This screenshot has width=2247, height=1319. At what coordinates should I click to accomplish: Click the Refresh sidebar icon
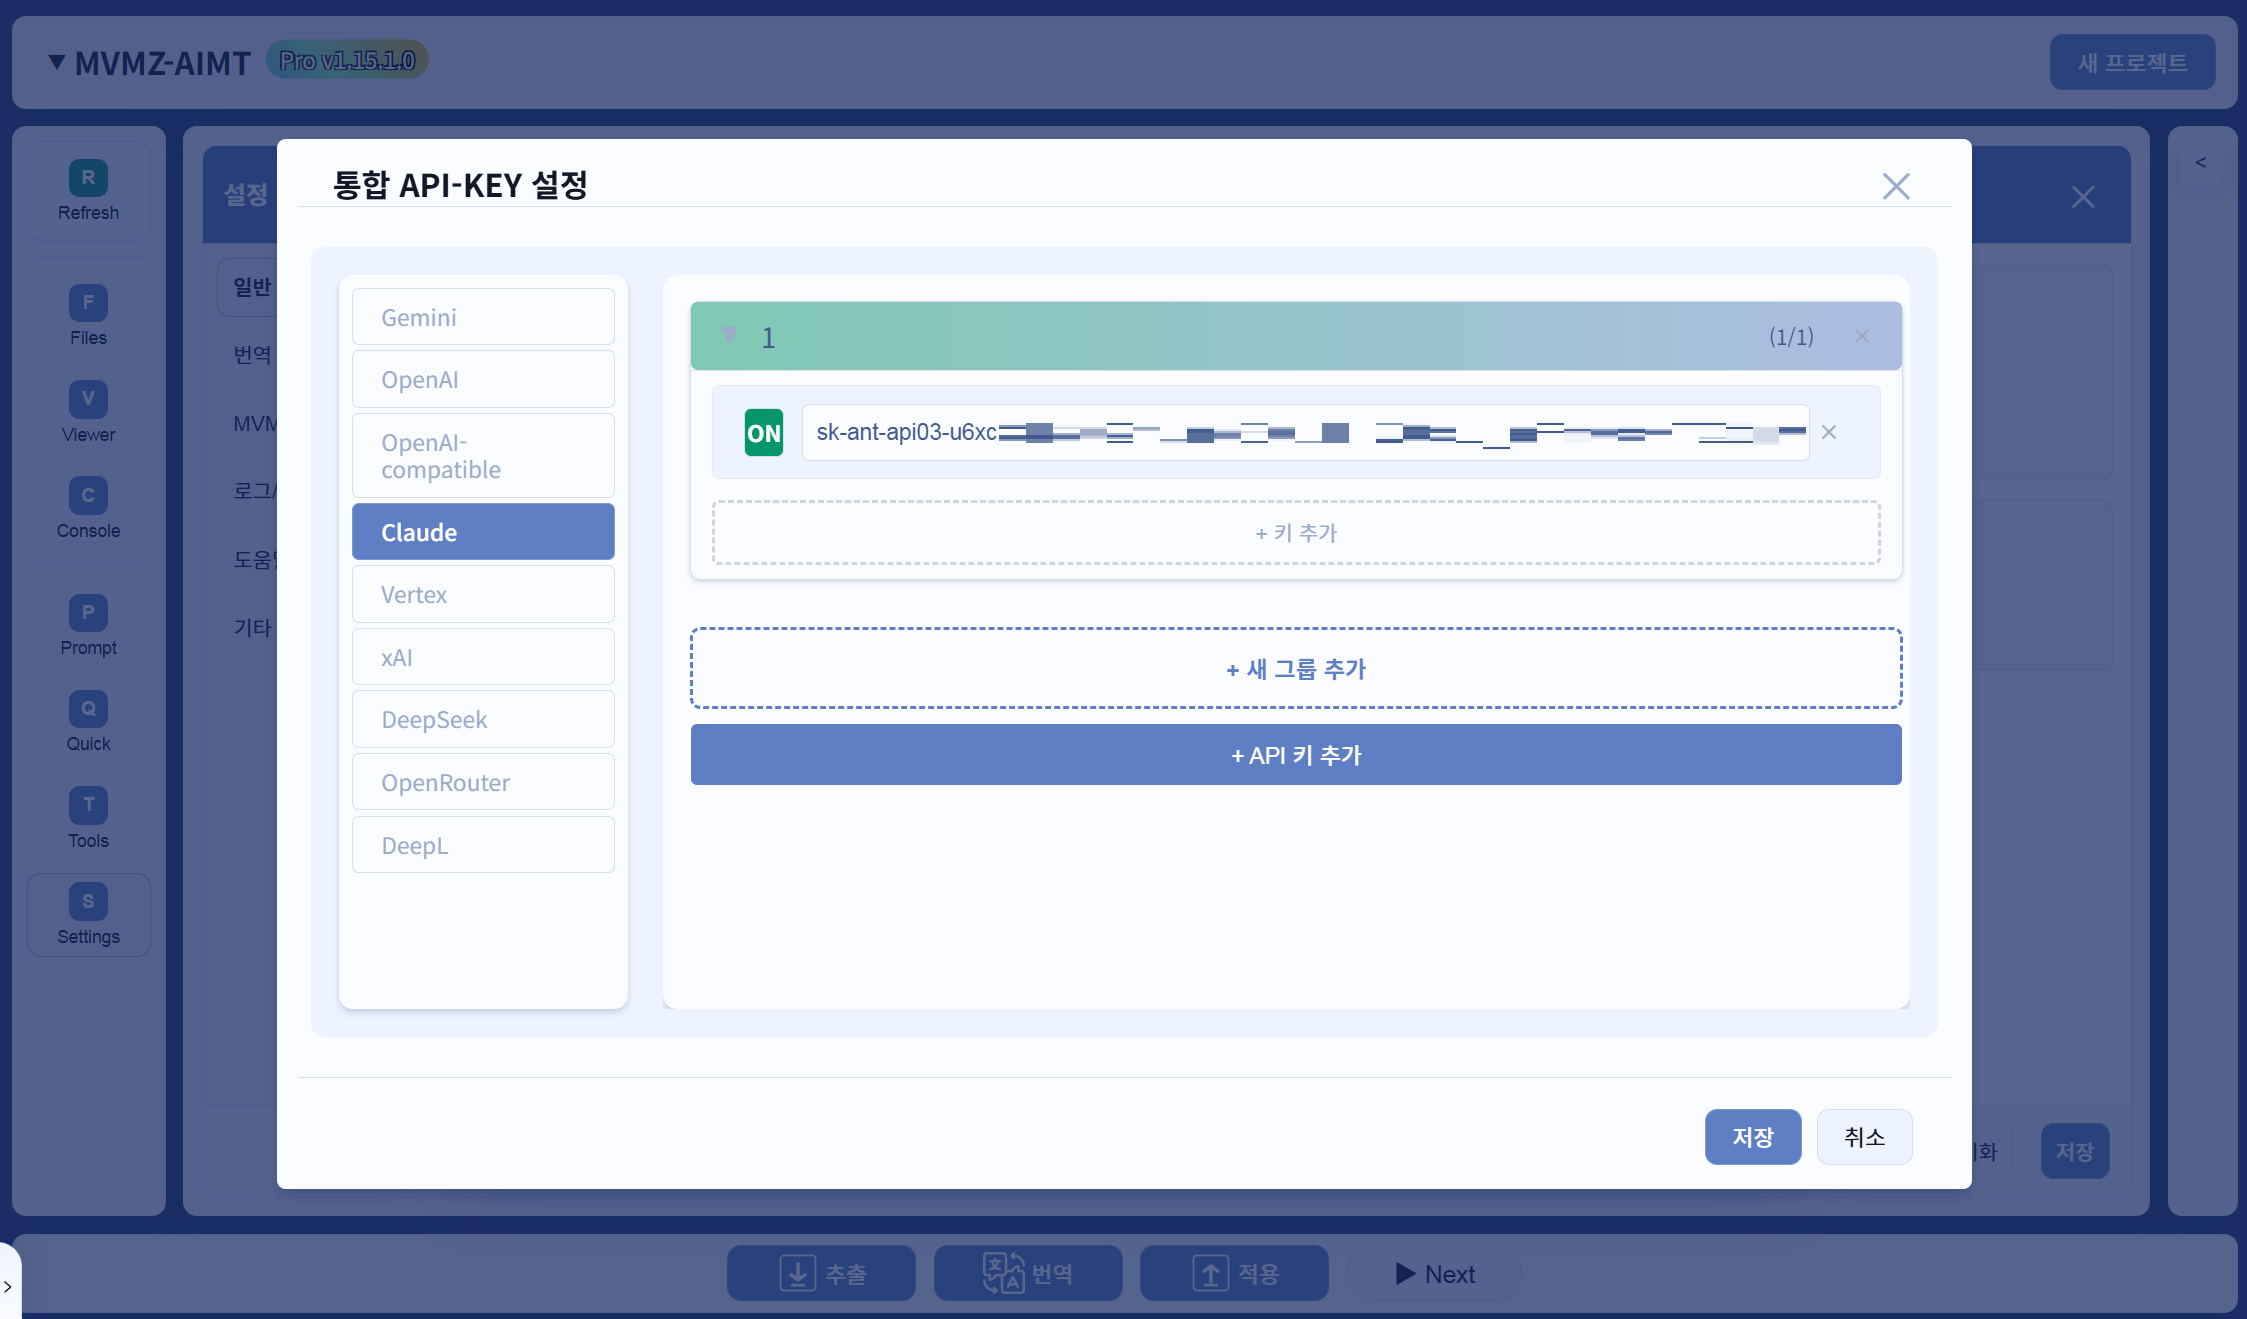coord(88,179)
